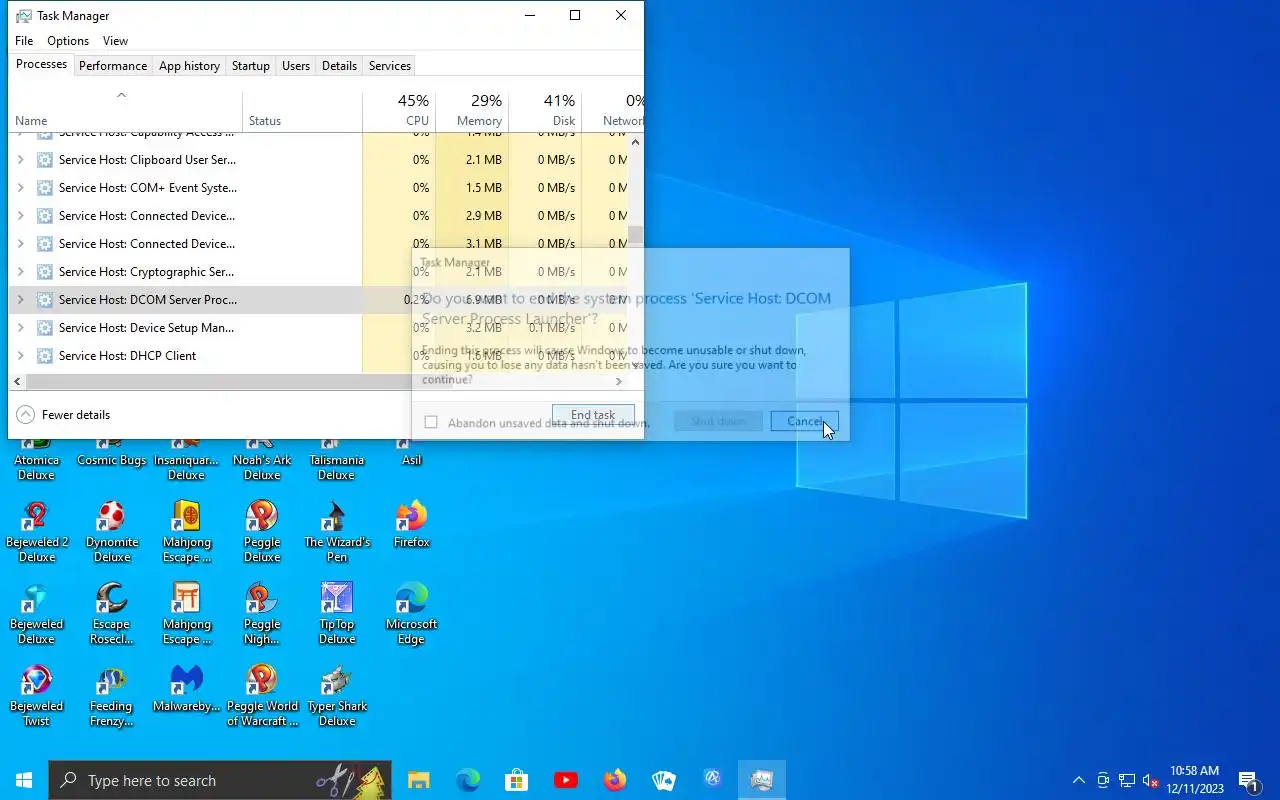Select the Microsoft Edge desktop shortcut
This screenshot has width=1280, height=800.
coord(411,614)
